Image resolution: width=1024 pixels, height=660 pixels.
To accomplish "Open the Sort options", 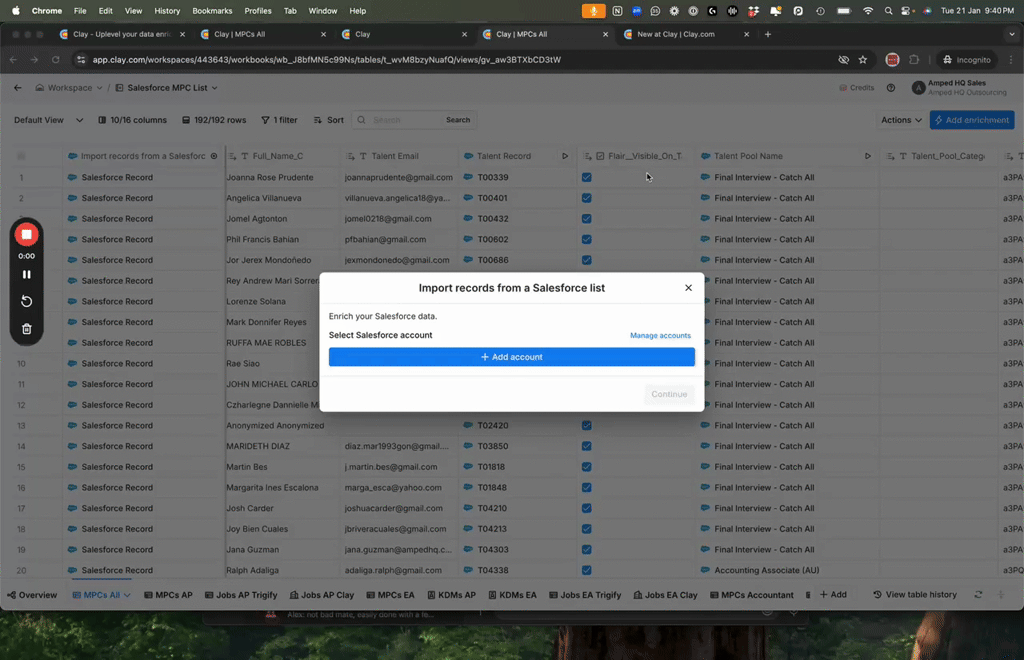I will (328, 120).
